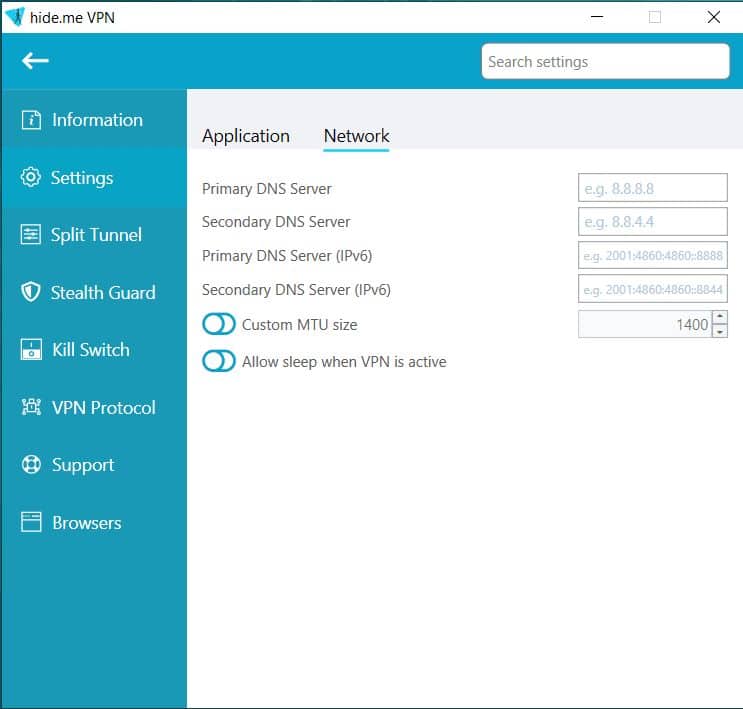Click the Settings gear icon
Screen dimensions: 743x709
31,177
